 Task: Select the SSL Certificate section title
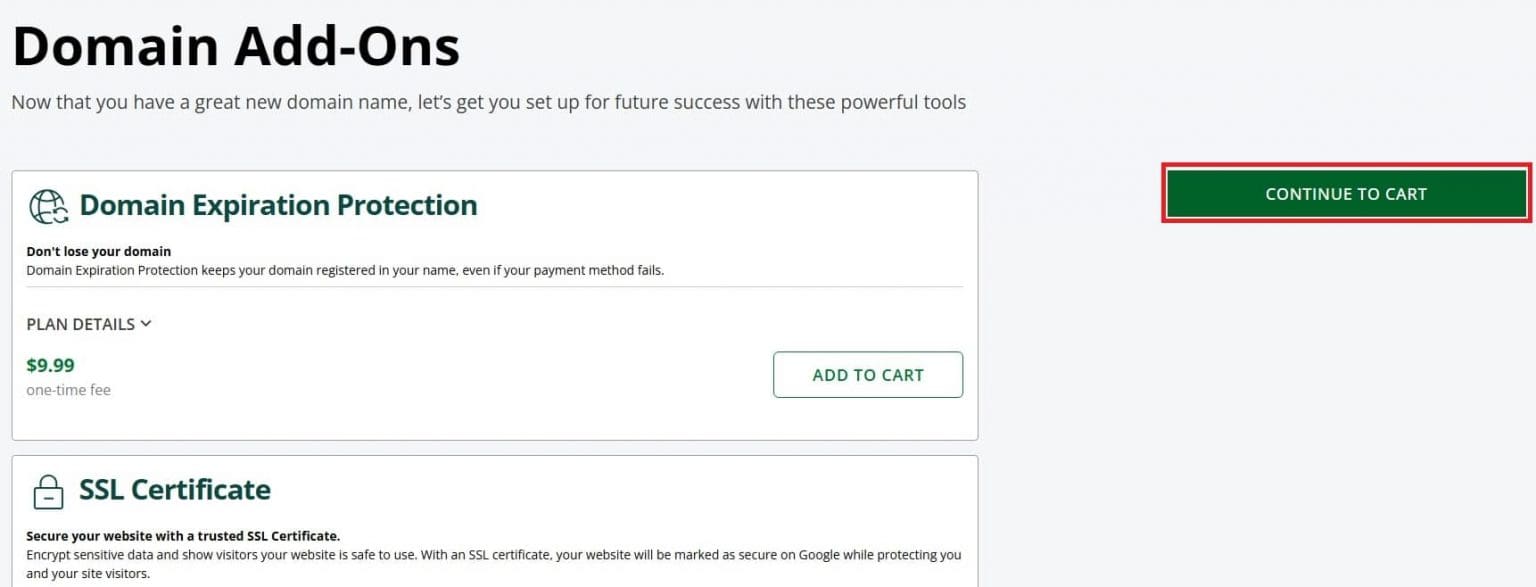coord(175,489)
